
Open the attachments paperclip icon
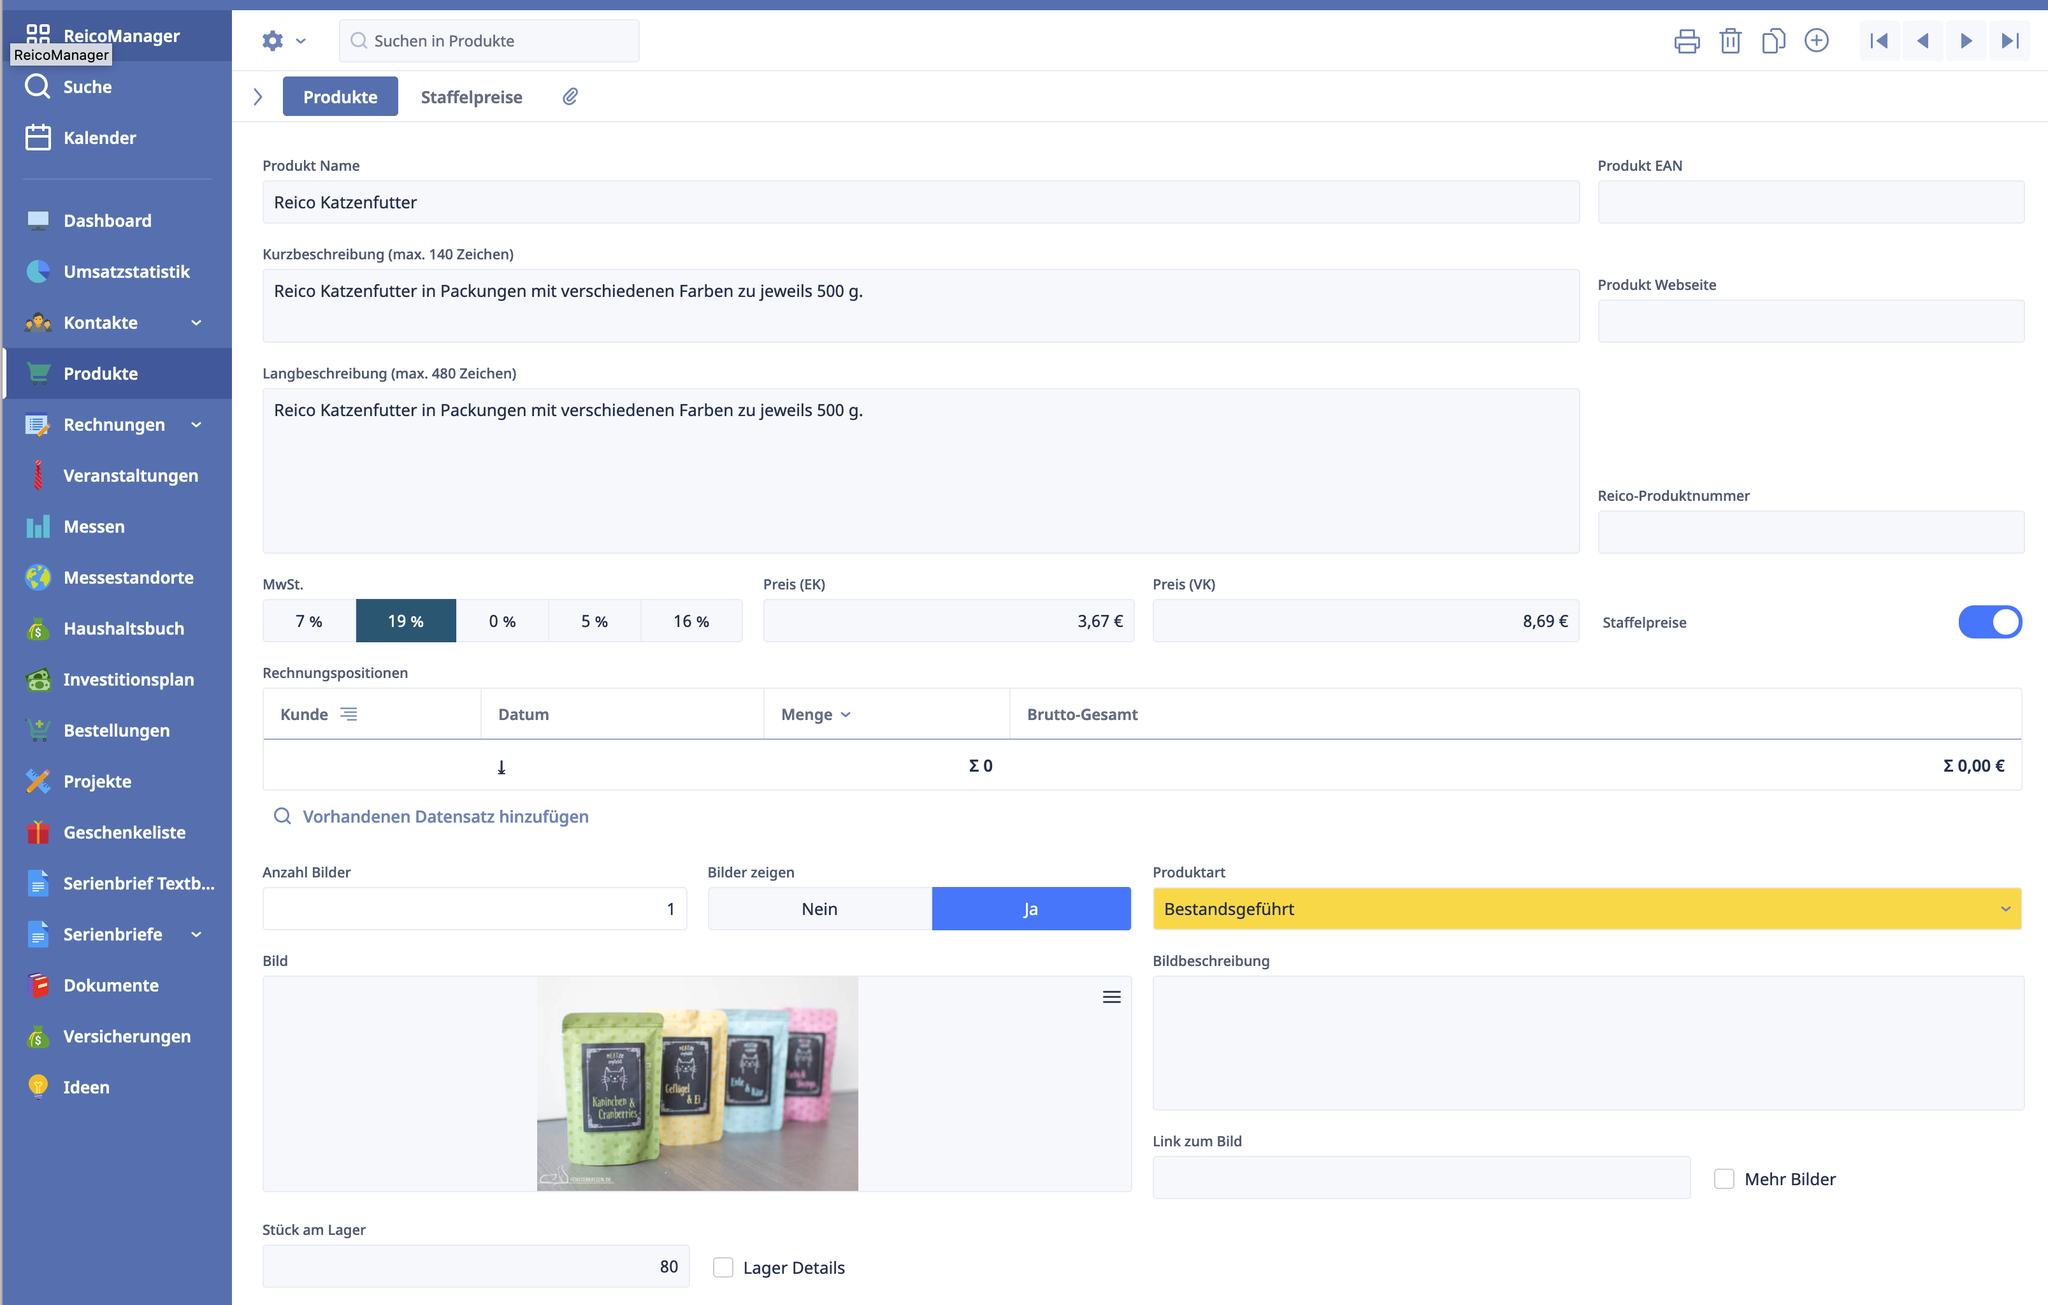570,96
